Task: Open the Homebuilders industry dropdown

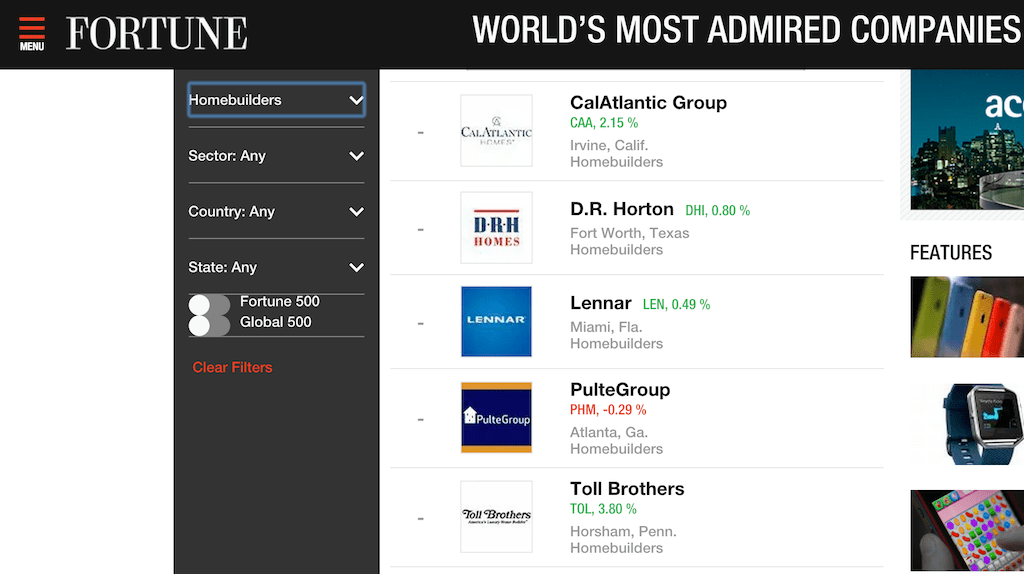Action: [x=276, y=100]
